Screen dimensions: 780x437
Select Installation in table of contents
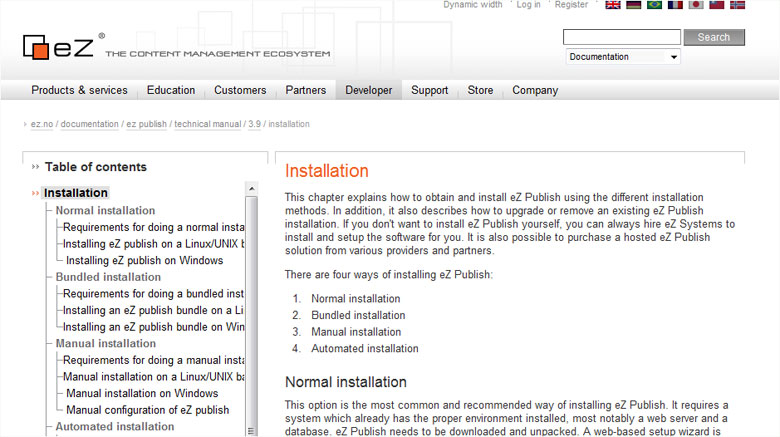(x=76, y=193)
